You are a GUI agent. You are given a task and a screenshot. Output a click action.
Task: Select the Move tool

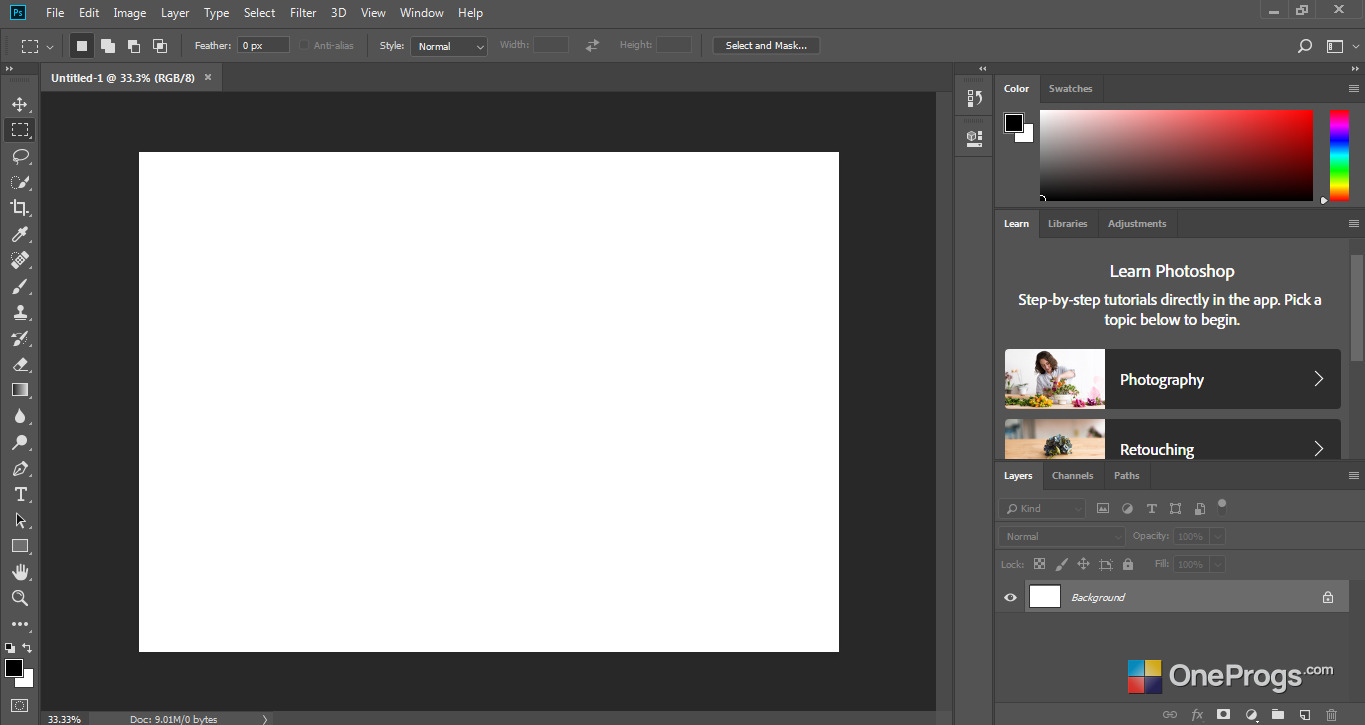click(20, 104)
